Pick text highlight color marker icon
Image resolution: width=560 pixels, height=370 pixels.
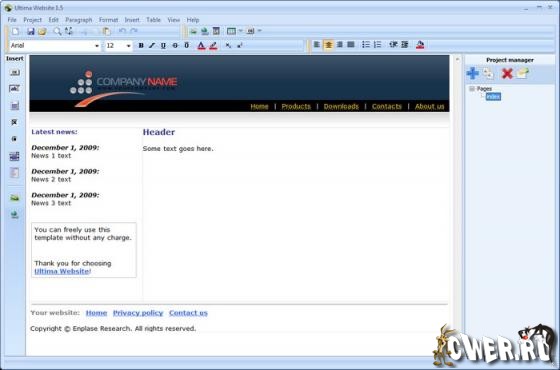[213, 46]
